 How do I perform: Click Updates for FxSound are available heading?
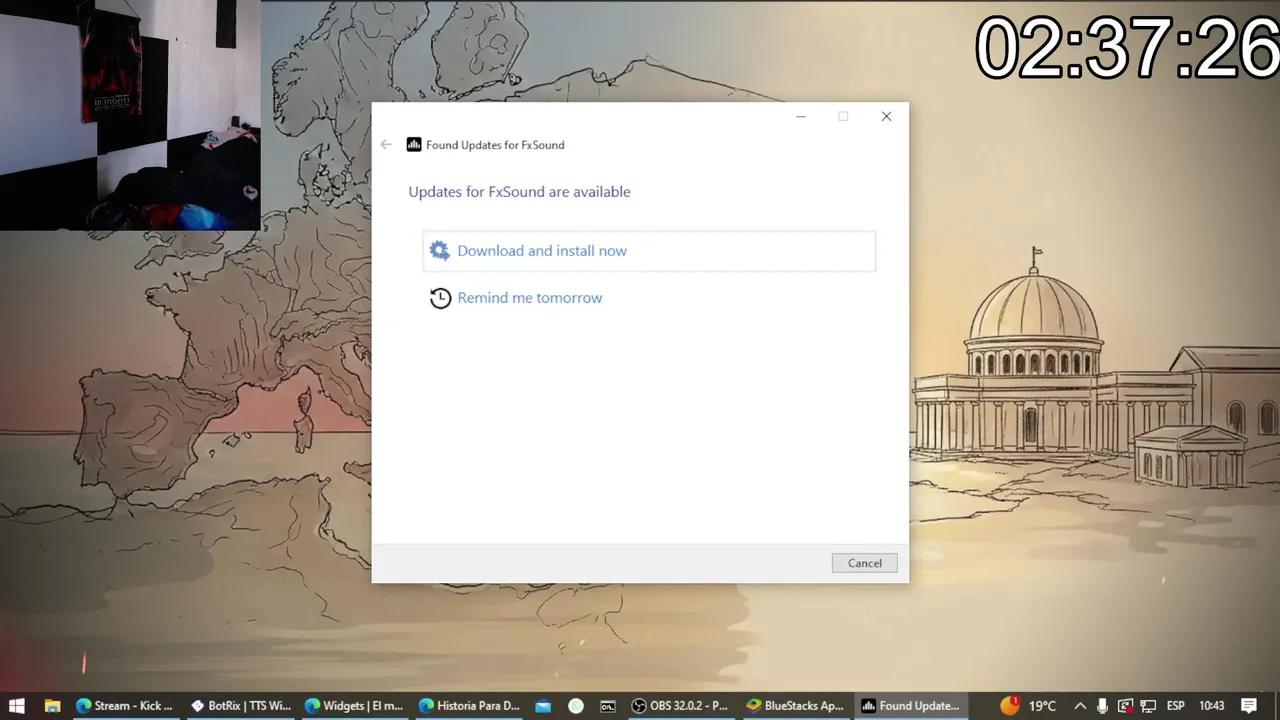[519, 192]
